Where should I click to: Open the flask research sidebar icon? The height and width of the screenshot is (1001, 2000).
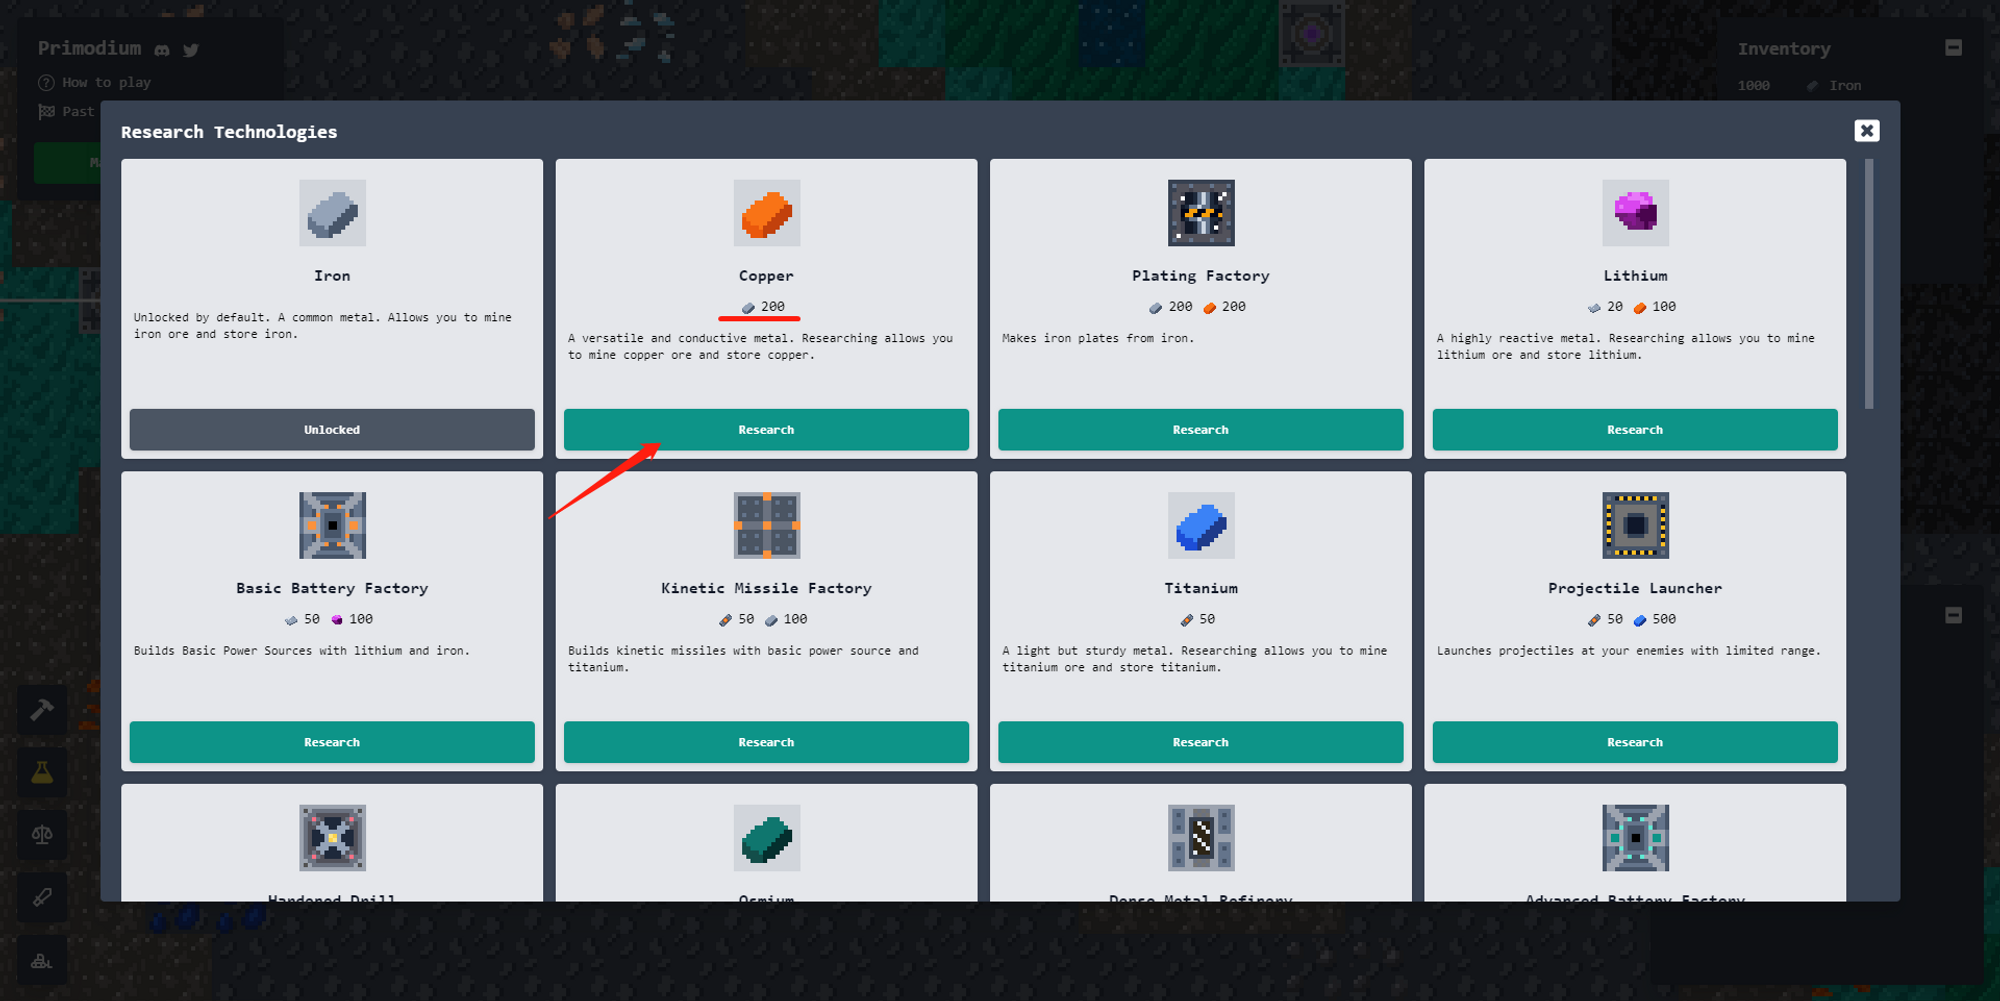pyautogui.click(x=42, y=772)
